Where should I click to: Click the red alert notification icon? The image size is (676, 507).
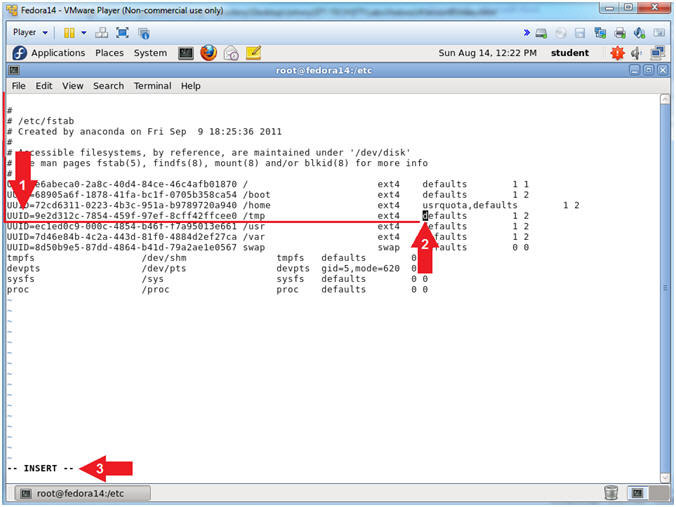pos(617,53)
